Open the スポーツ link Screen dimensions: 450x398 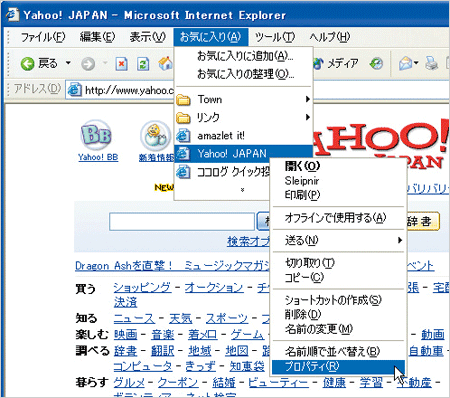pyautogui.click(x=227, y=318)
